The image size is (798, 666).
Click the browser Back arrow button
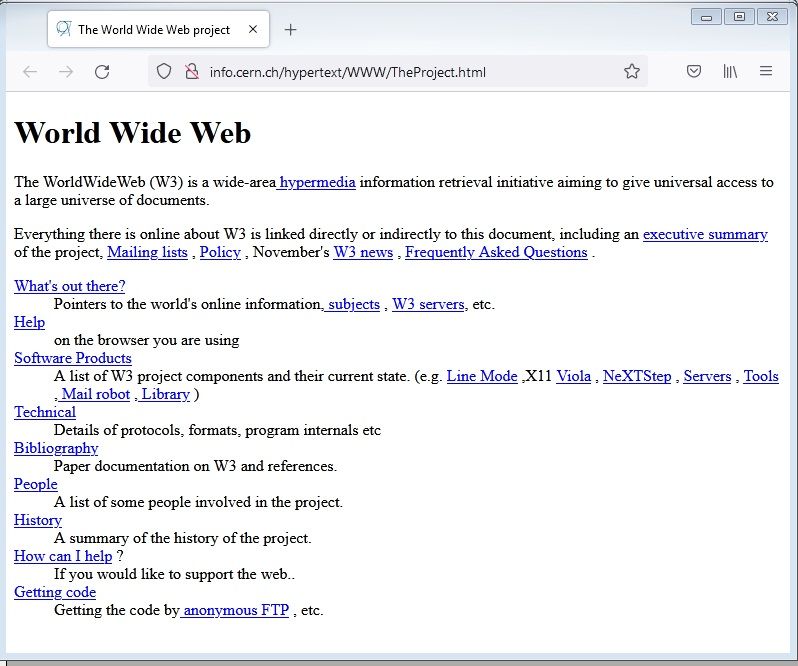30,71
